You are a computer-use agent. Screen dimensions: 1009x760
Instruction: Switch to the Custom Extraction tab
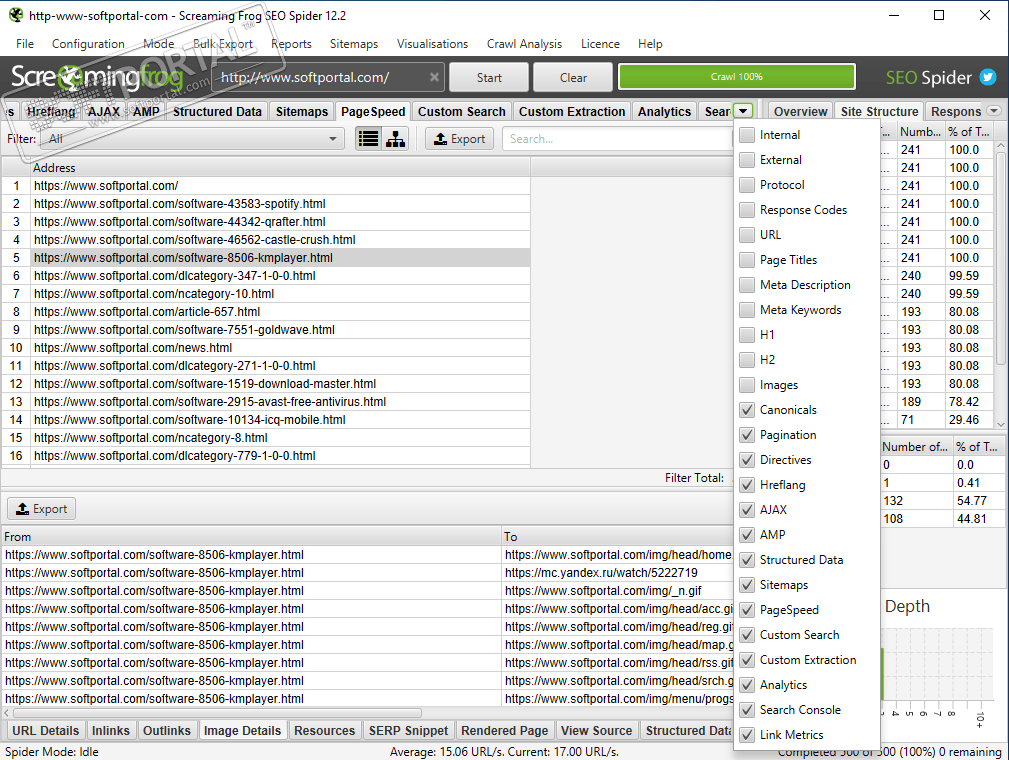pyautogui.click(x=572, y=111)
